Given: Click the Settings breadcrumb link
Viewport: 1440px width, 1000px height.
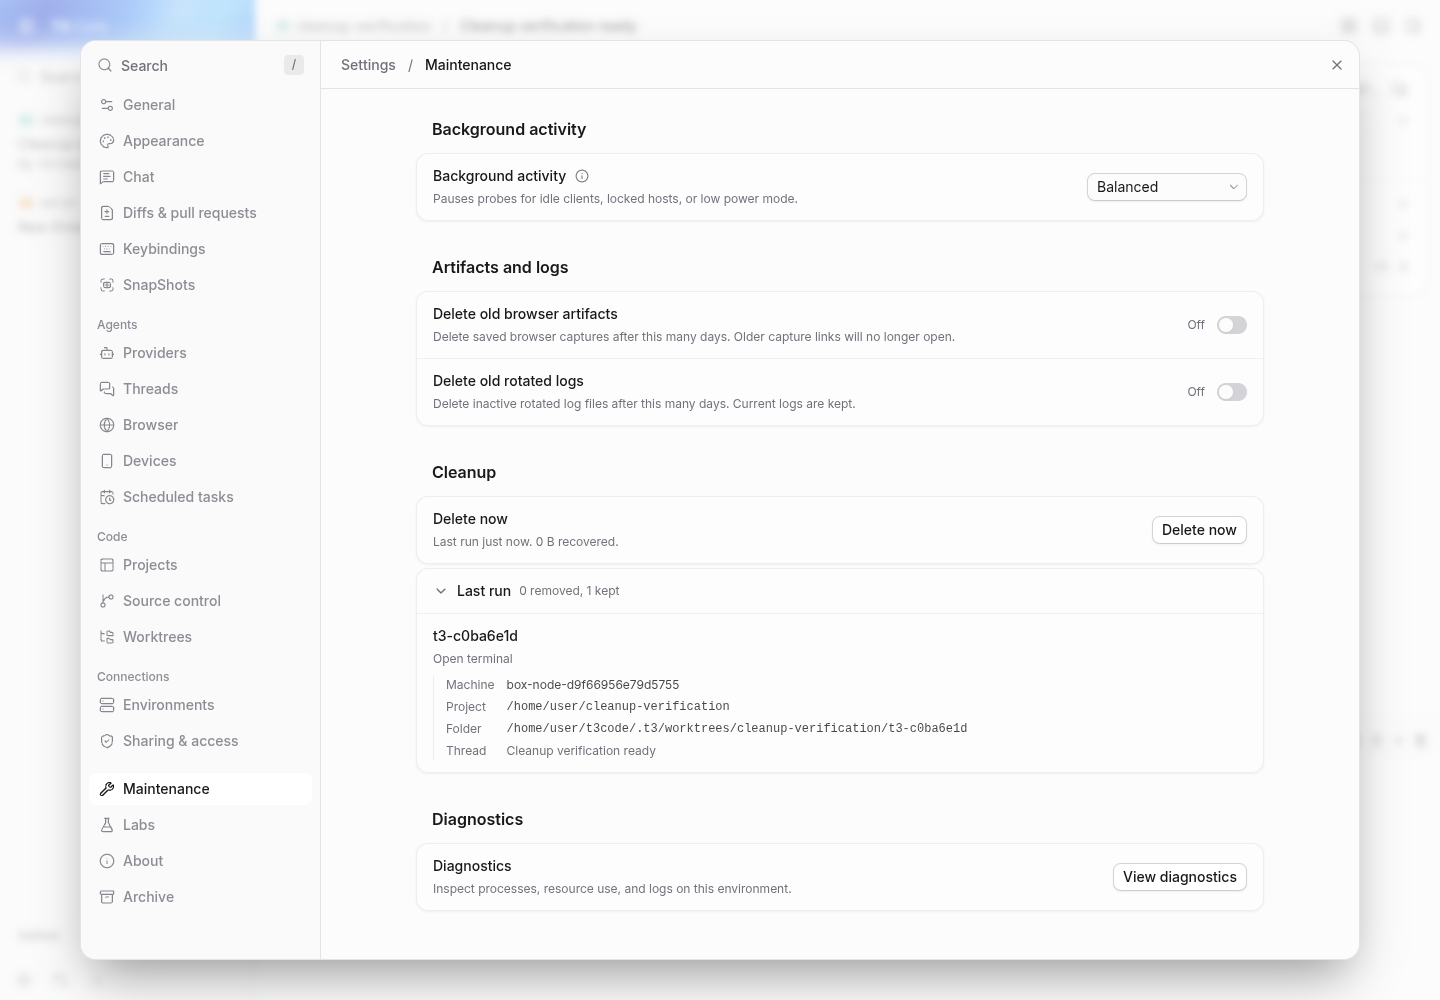Looking at the screenshot, I should tap(368, 65).
